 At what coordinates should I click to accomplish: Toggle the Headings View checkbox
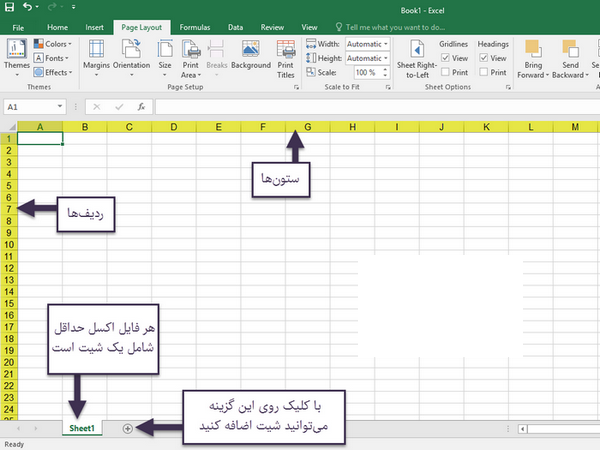485,58
